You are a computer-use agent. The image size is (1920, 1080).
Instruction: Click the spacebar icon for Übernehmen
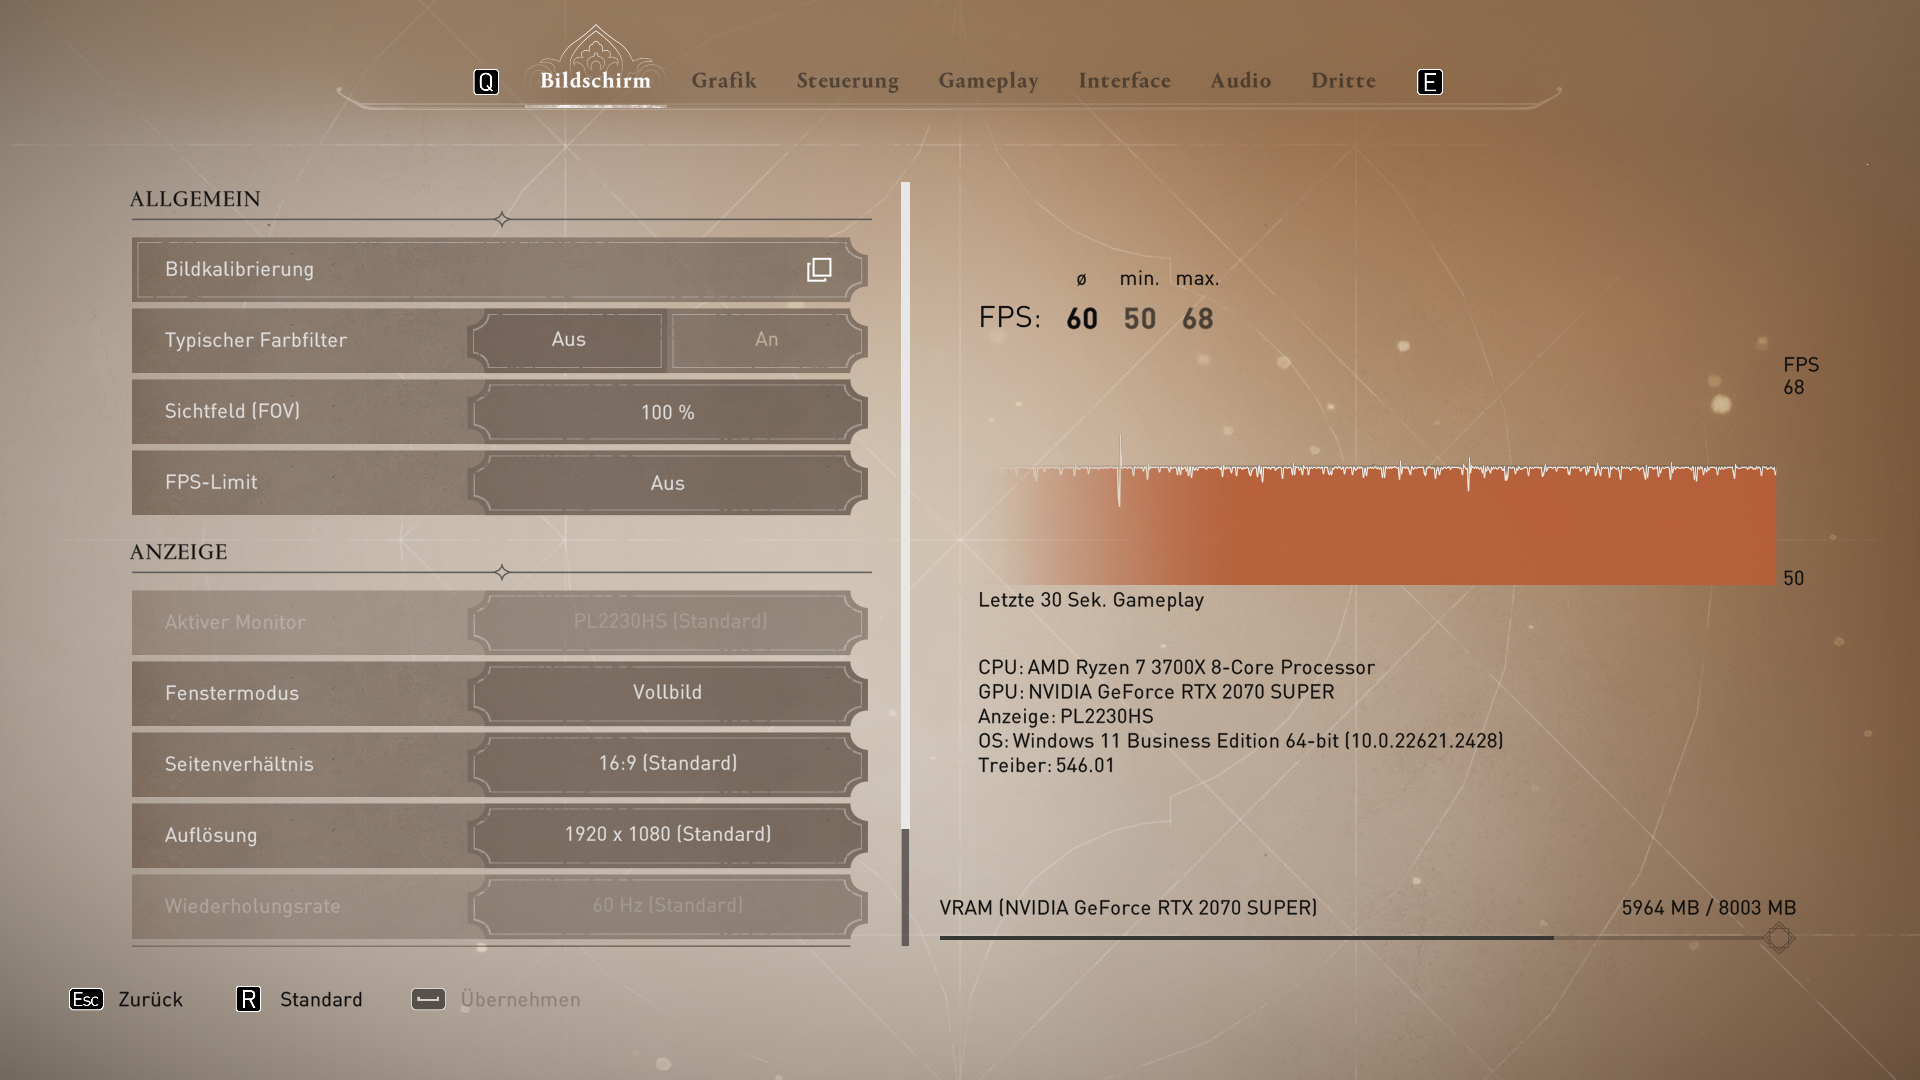428,999
